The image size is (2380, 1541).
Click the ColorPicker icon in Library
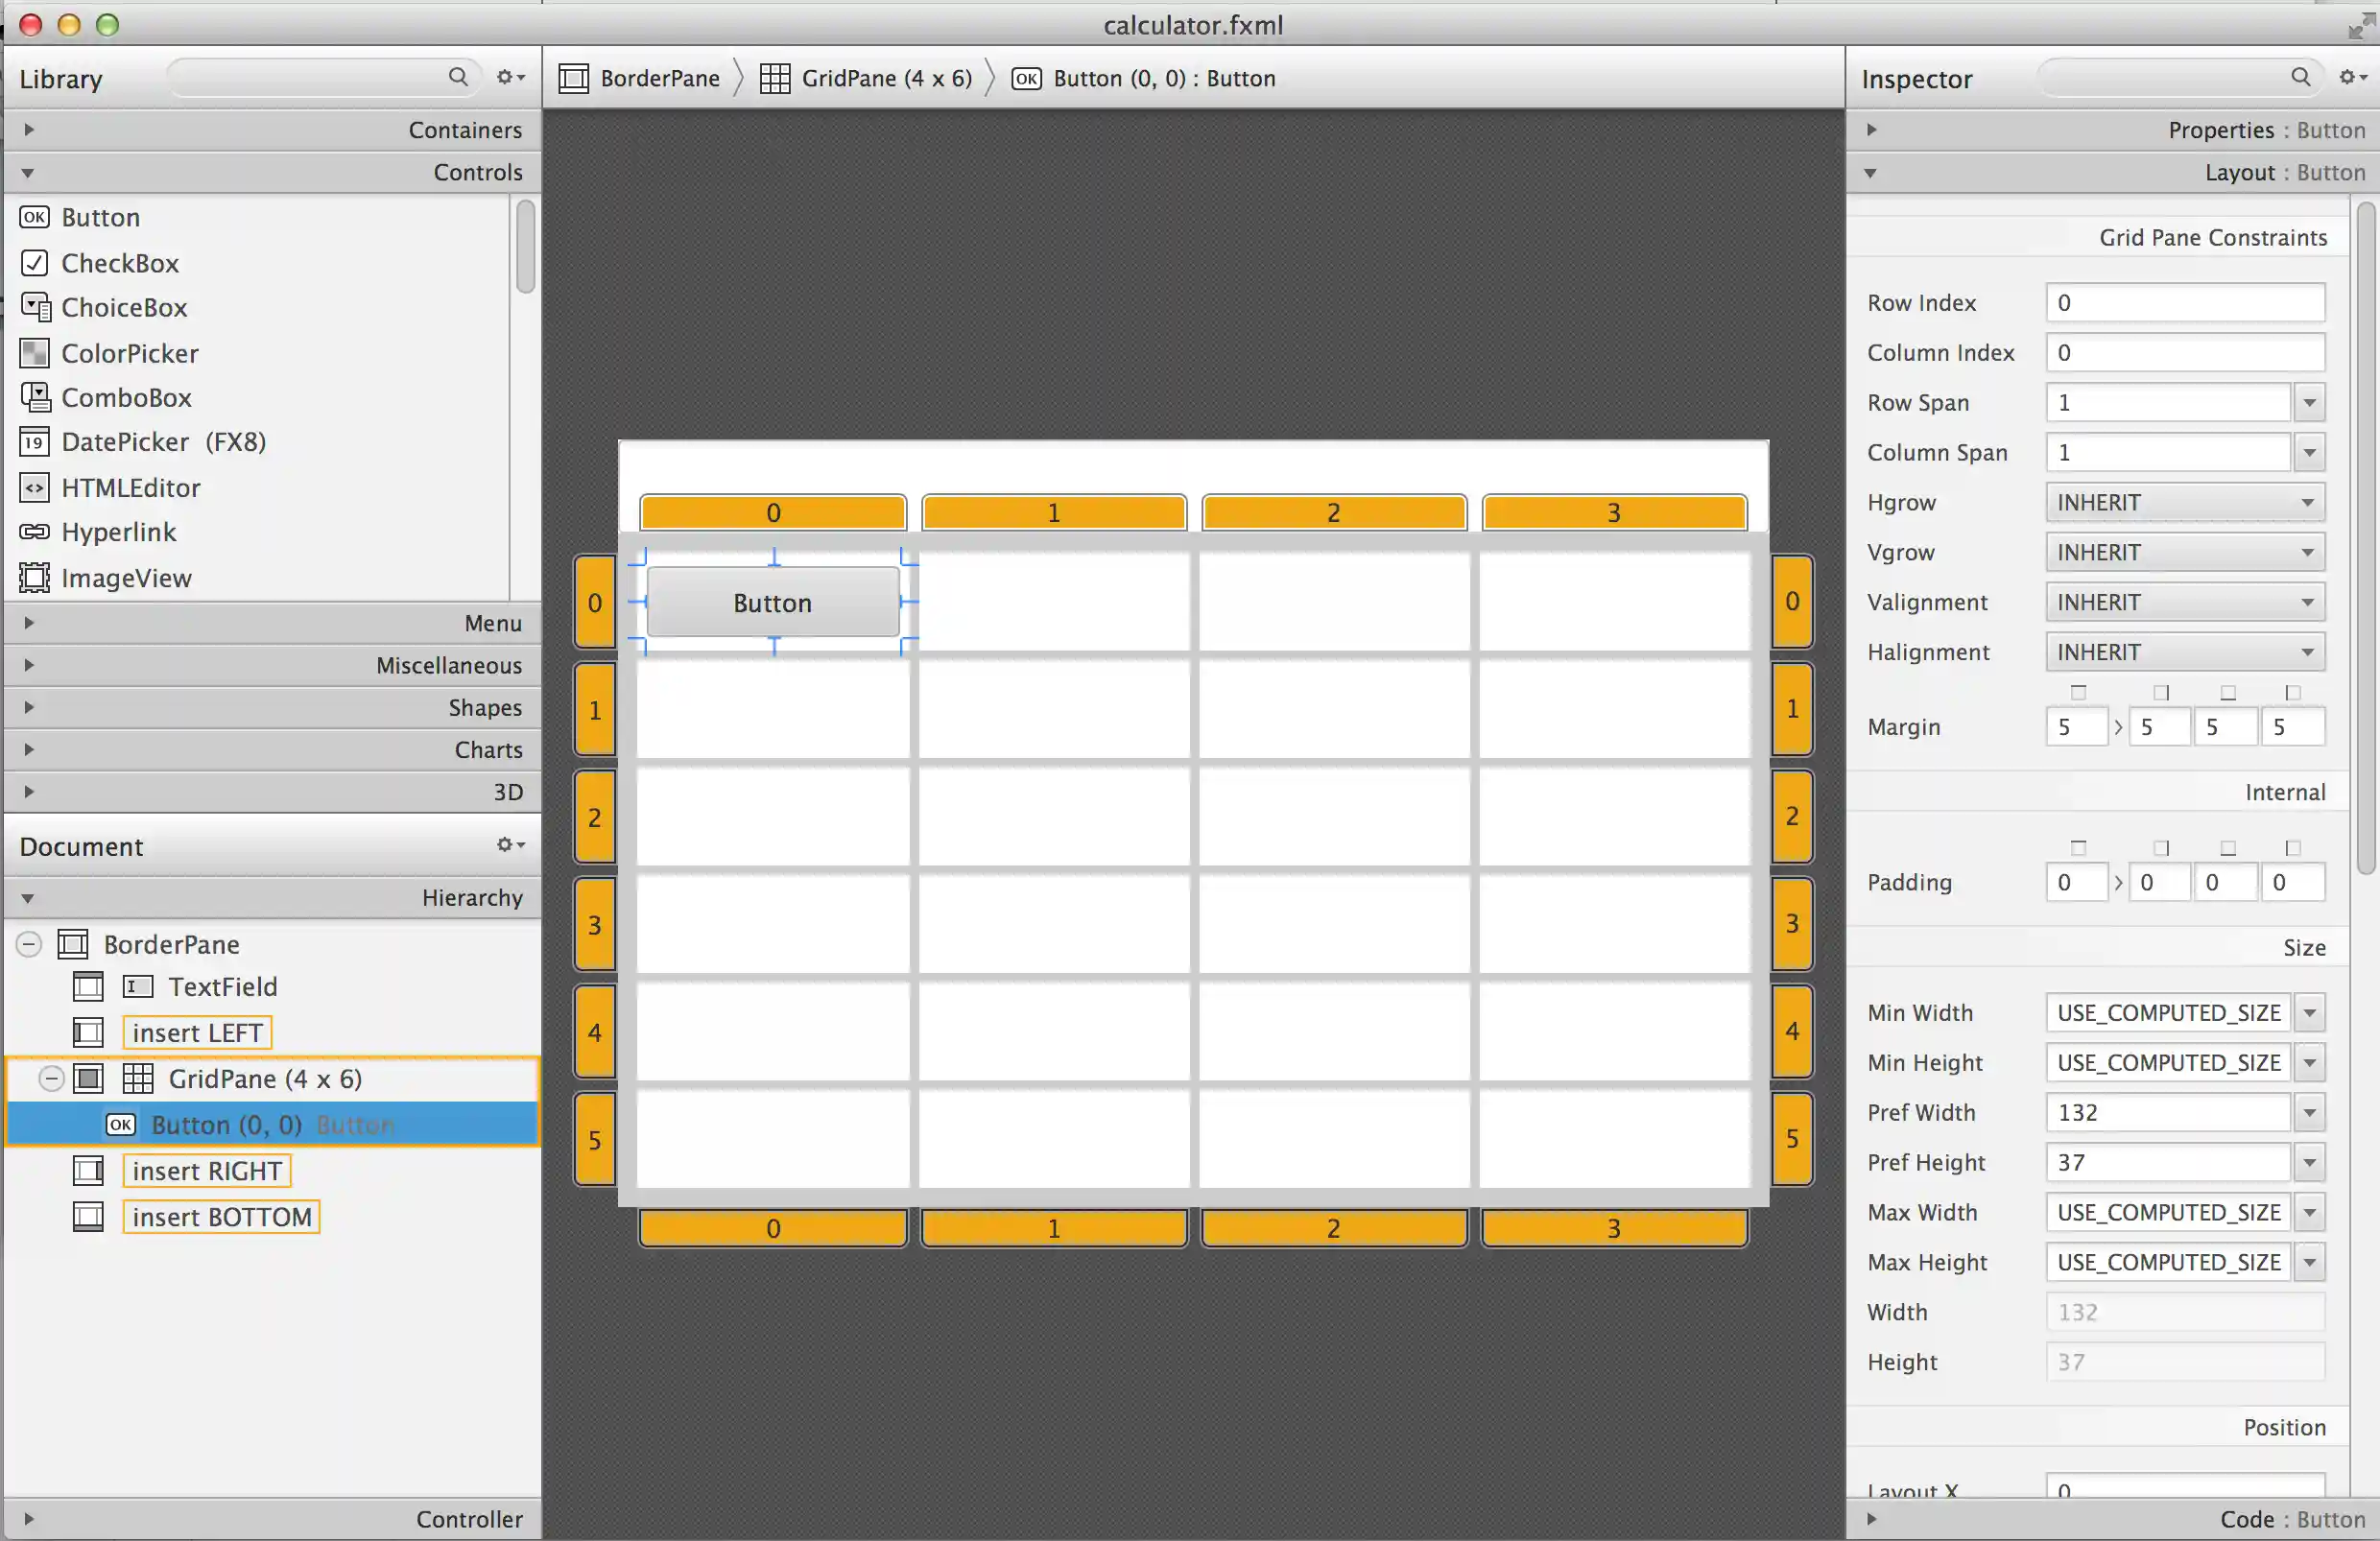[x=35, y=353]
